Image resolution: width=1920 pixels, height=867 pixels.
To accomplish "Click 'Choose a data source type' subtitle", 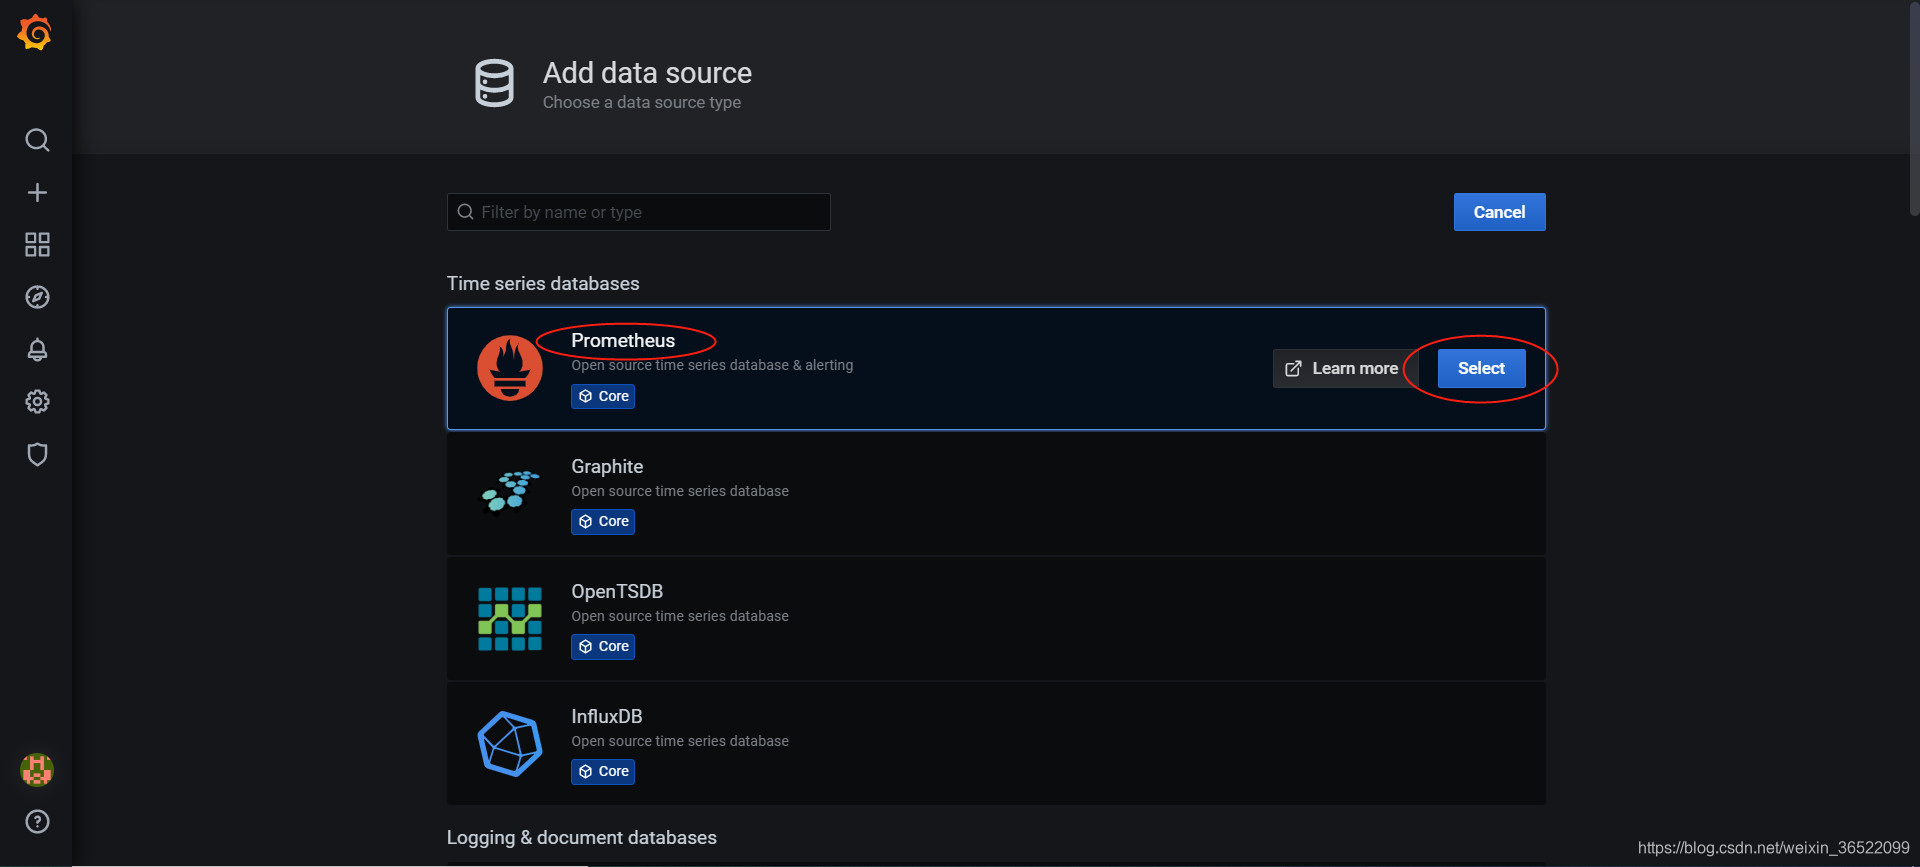I will pos(642,102).
